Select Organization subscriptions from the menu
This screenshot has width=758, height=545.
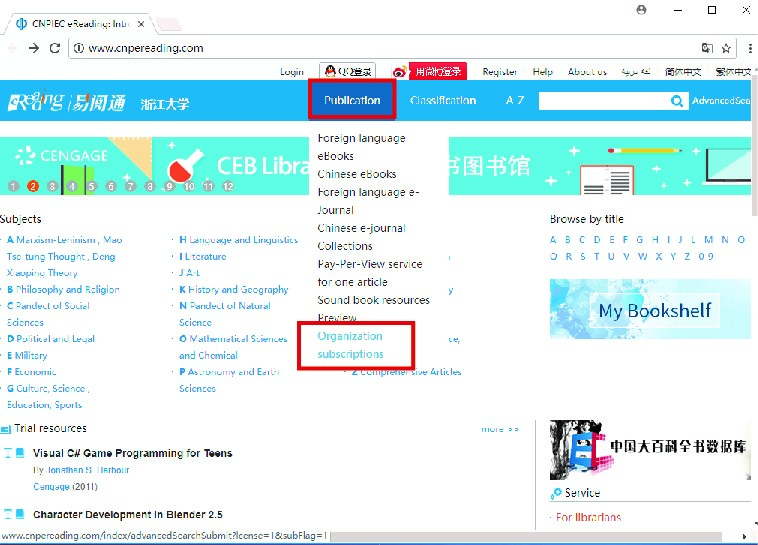tap(350, 345)
